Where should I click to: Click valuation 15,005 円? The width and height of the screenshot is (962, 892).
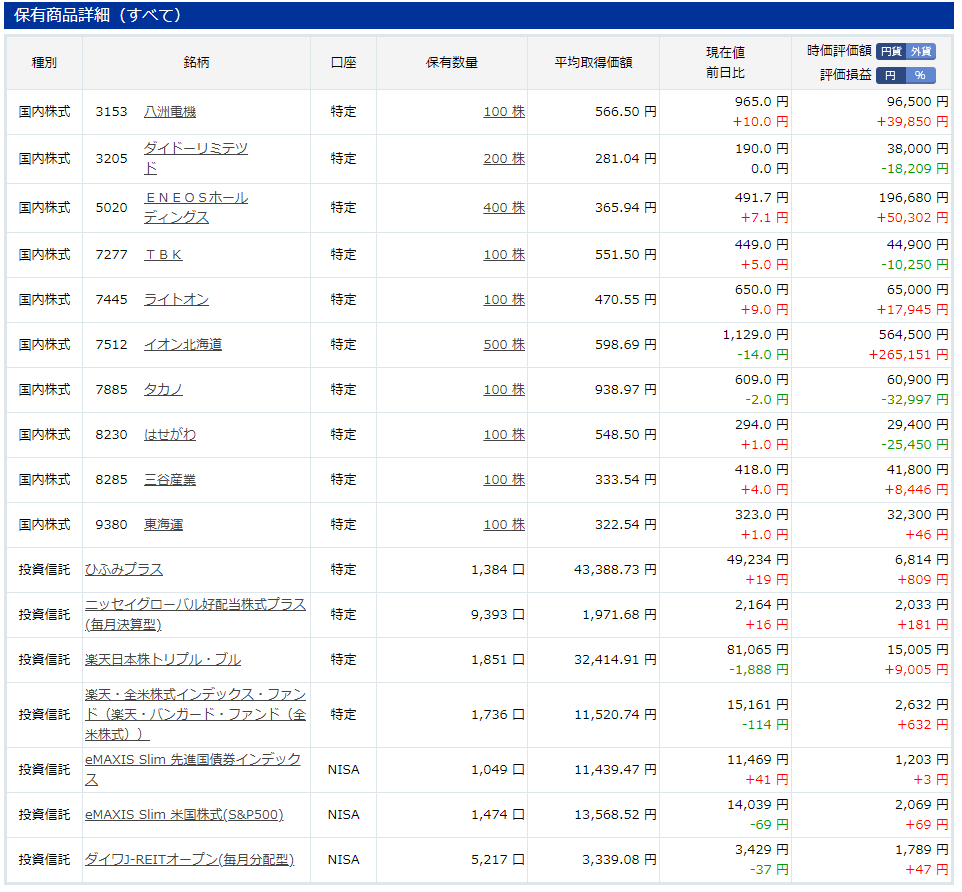[x=918, y=650]
